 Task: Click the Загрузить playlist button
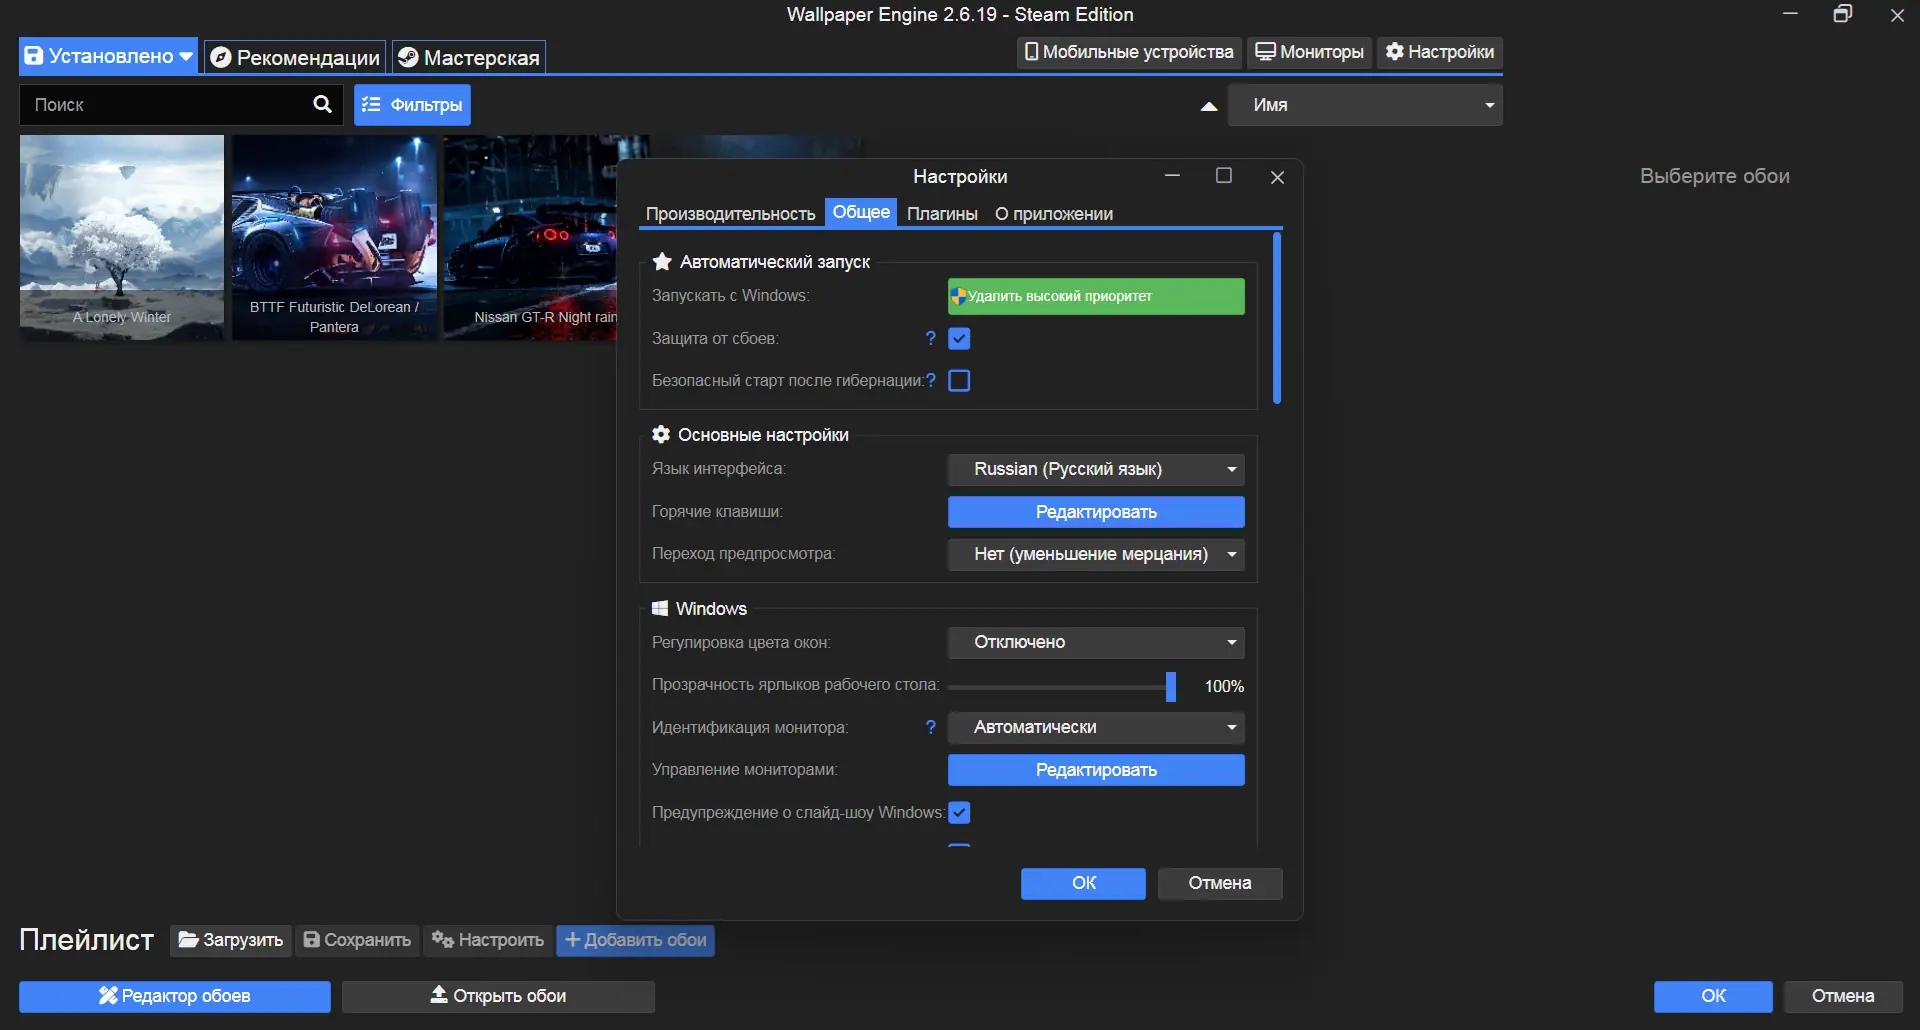pyautogui.click(x=231, y=940)
